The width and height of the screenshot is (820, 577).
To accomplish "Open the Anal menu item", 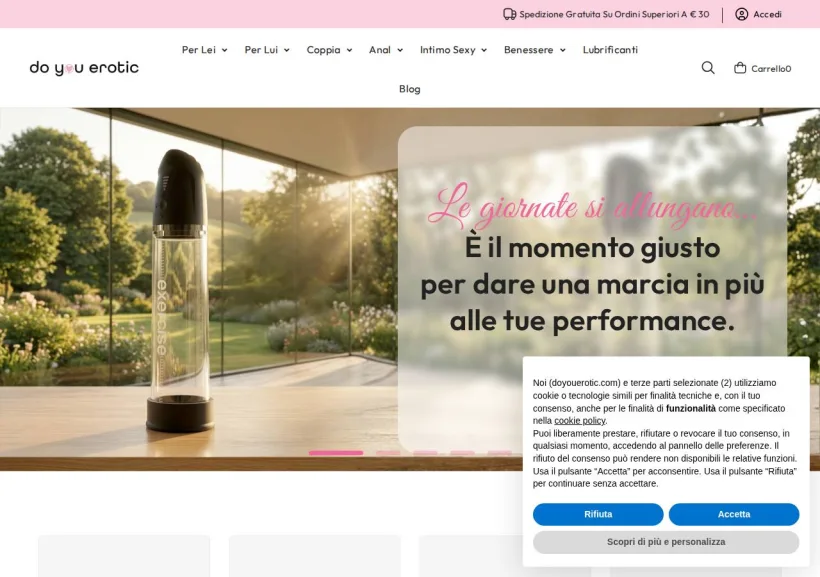I will [380, 50].
